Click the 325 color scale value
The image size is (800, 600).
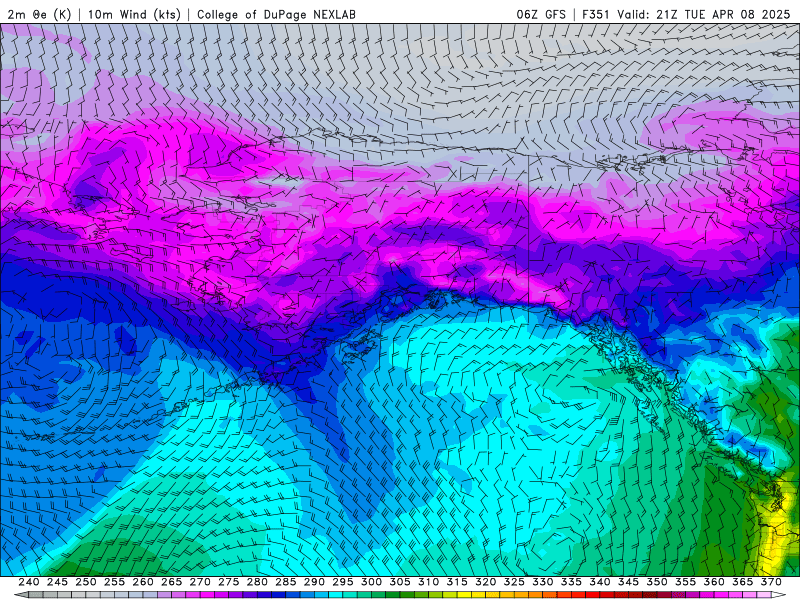514,582
